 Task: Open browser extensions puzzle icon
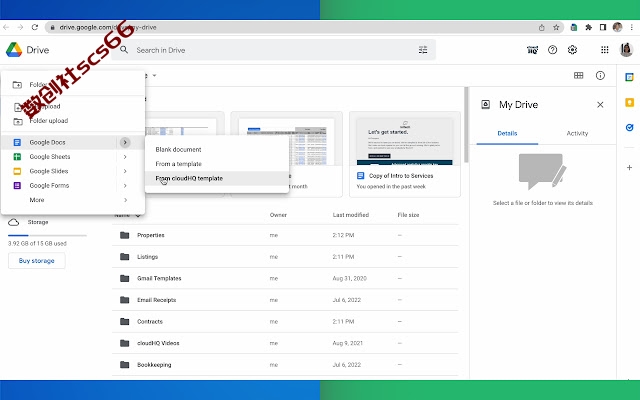click(x=588, y=27)
